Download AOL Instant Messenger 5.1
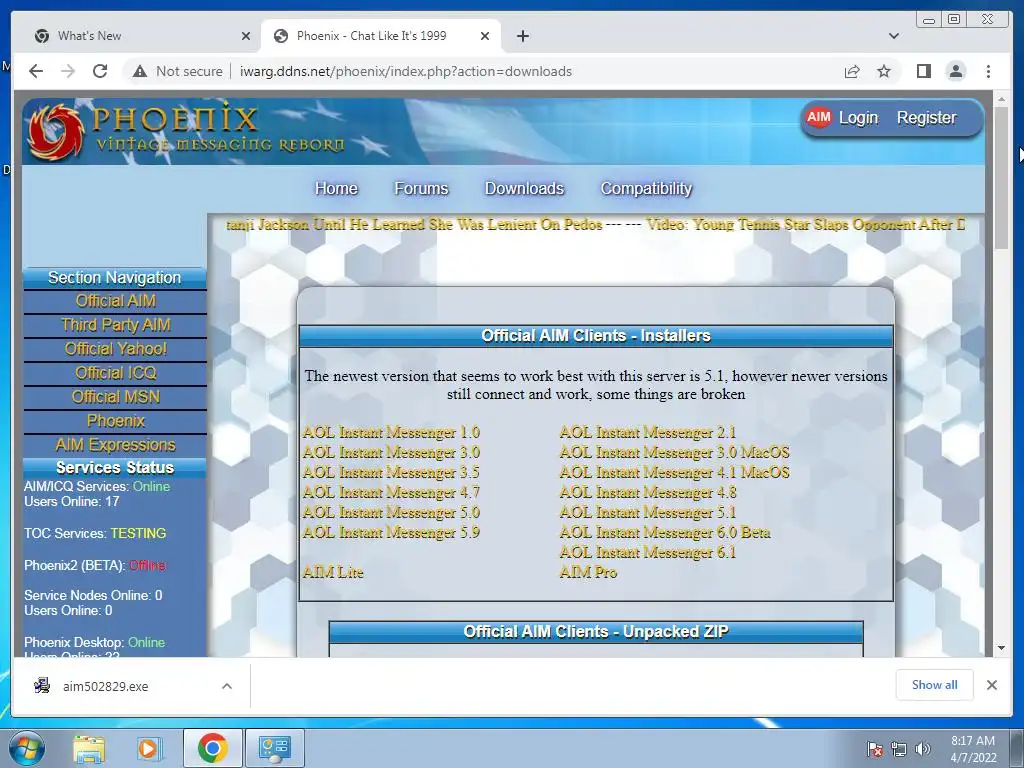This screenshot has width=1024, height=768. (x=648, y=513)
